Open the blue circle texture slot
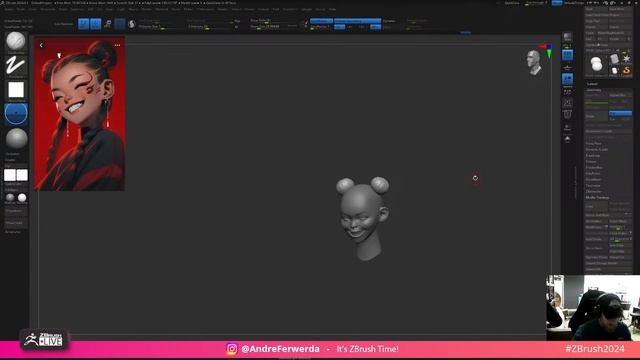The width and height of the screenshot is (640, 360). (x=16, y=113)
